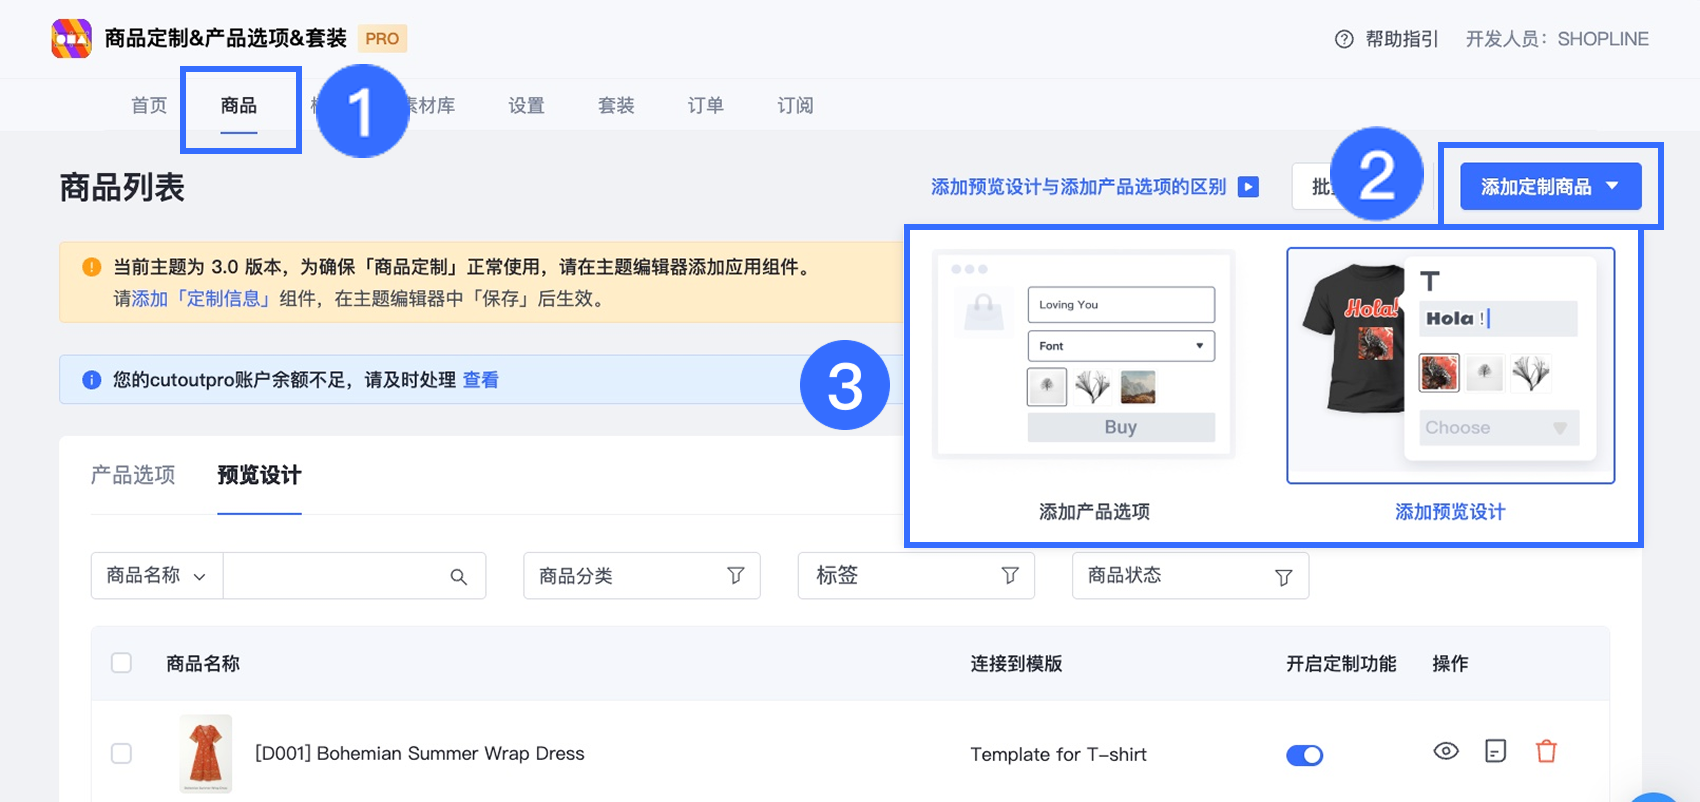
Task: Click the Bohemian Summer Wrap Dress product thumbnail
Action: pos(205,753)
